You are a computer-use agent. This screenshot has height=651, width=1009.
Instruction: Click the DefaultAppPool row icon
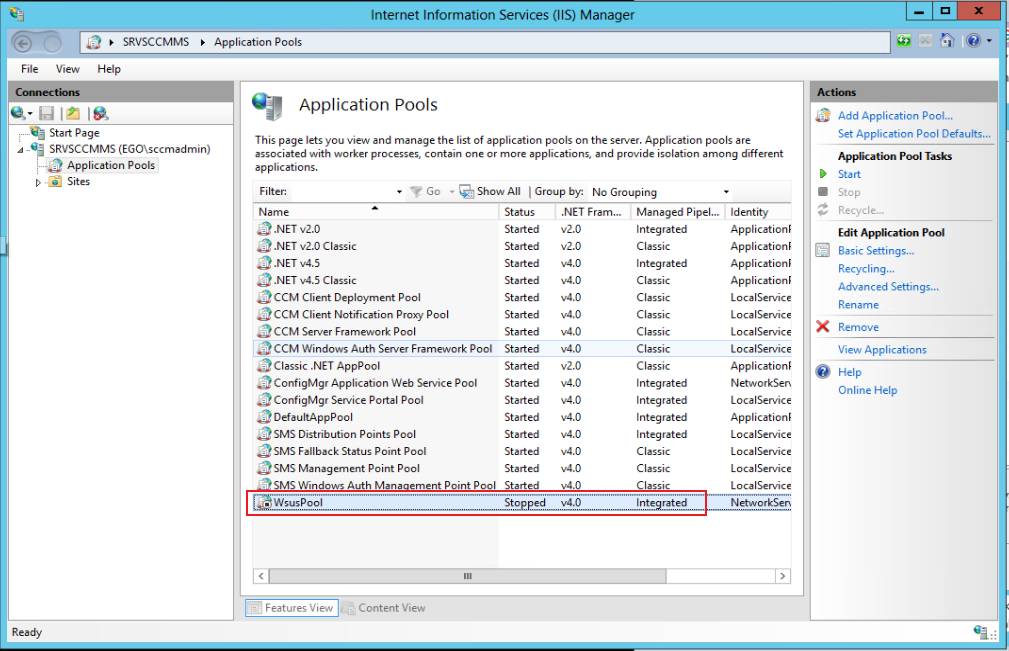coord(264,417)
